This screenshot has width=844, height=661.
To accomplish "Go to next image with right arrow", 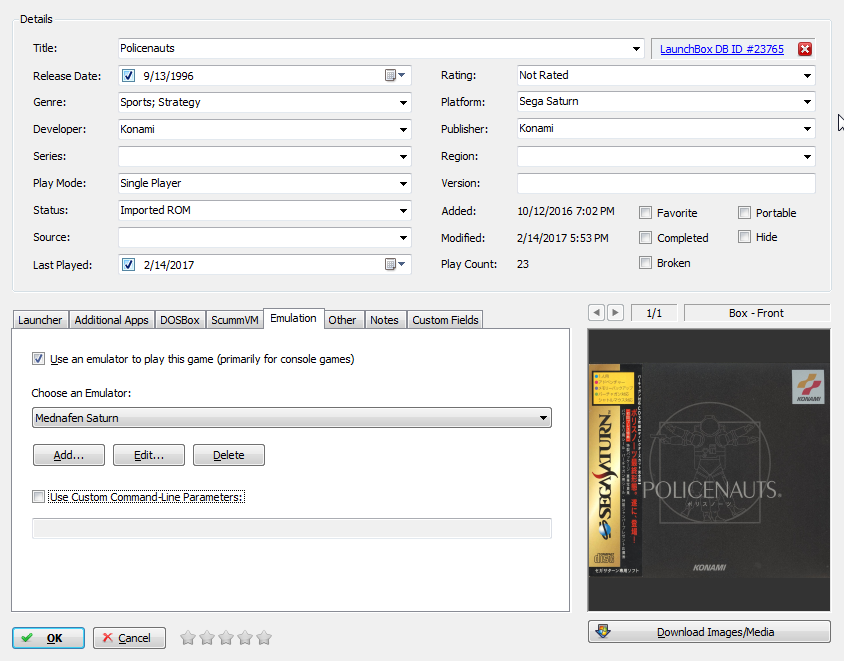I will click(x=615, y=312).
